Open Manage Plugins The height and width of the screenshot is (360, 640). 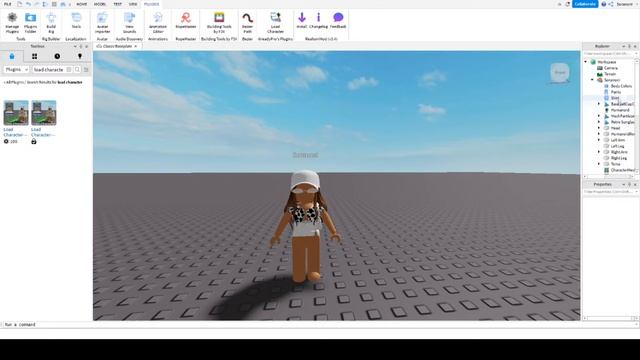(12, 23)
